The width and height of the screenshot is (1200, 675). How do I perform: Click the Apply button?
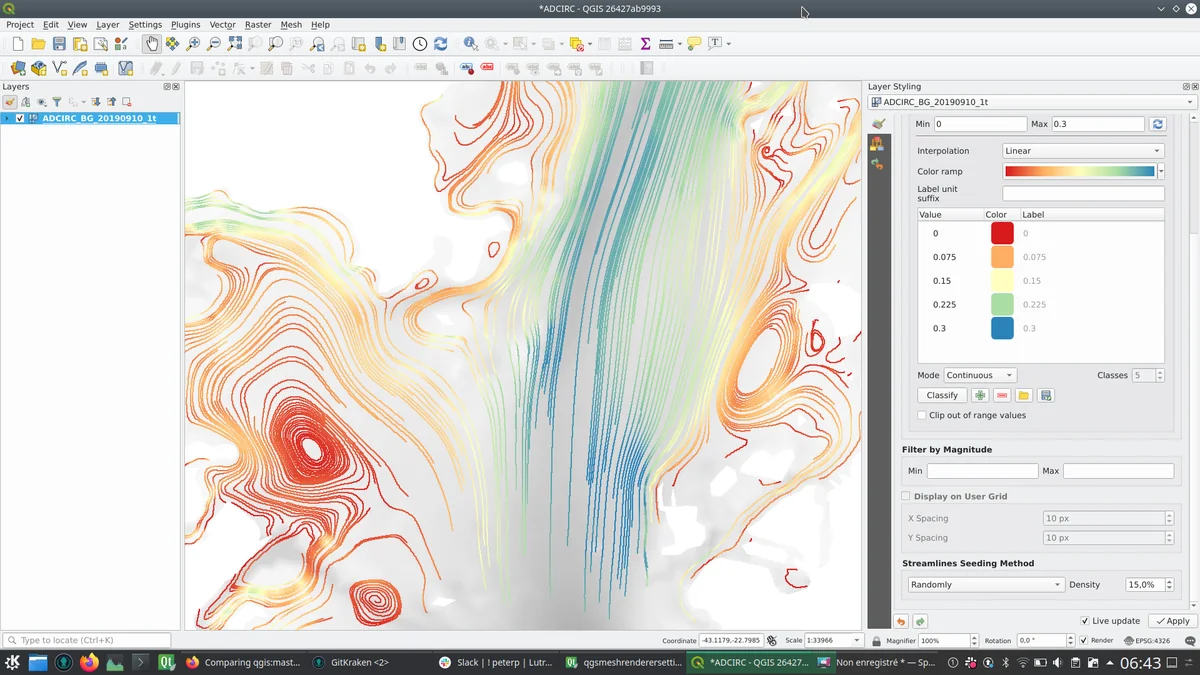[x=1172, y=621]
